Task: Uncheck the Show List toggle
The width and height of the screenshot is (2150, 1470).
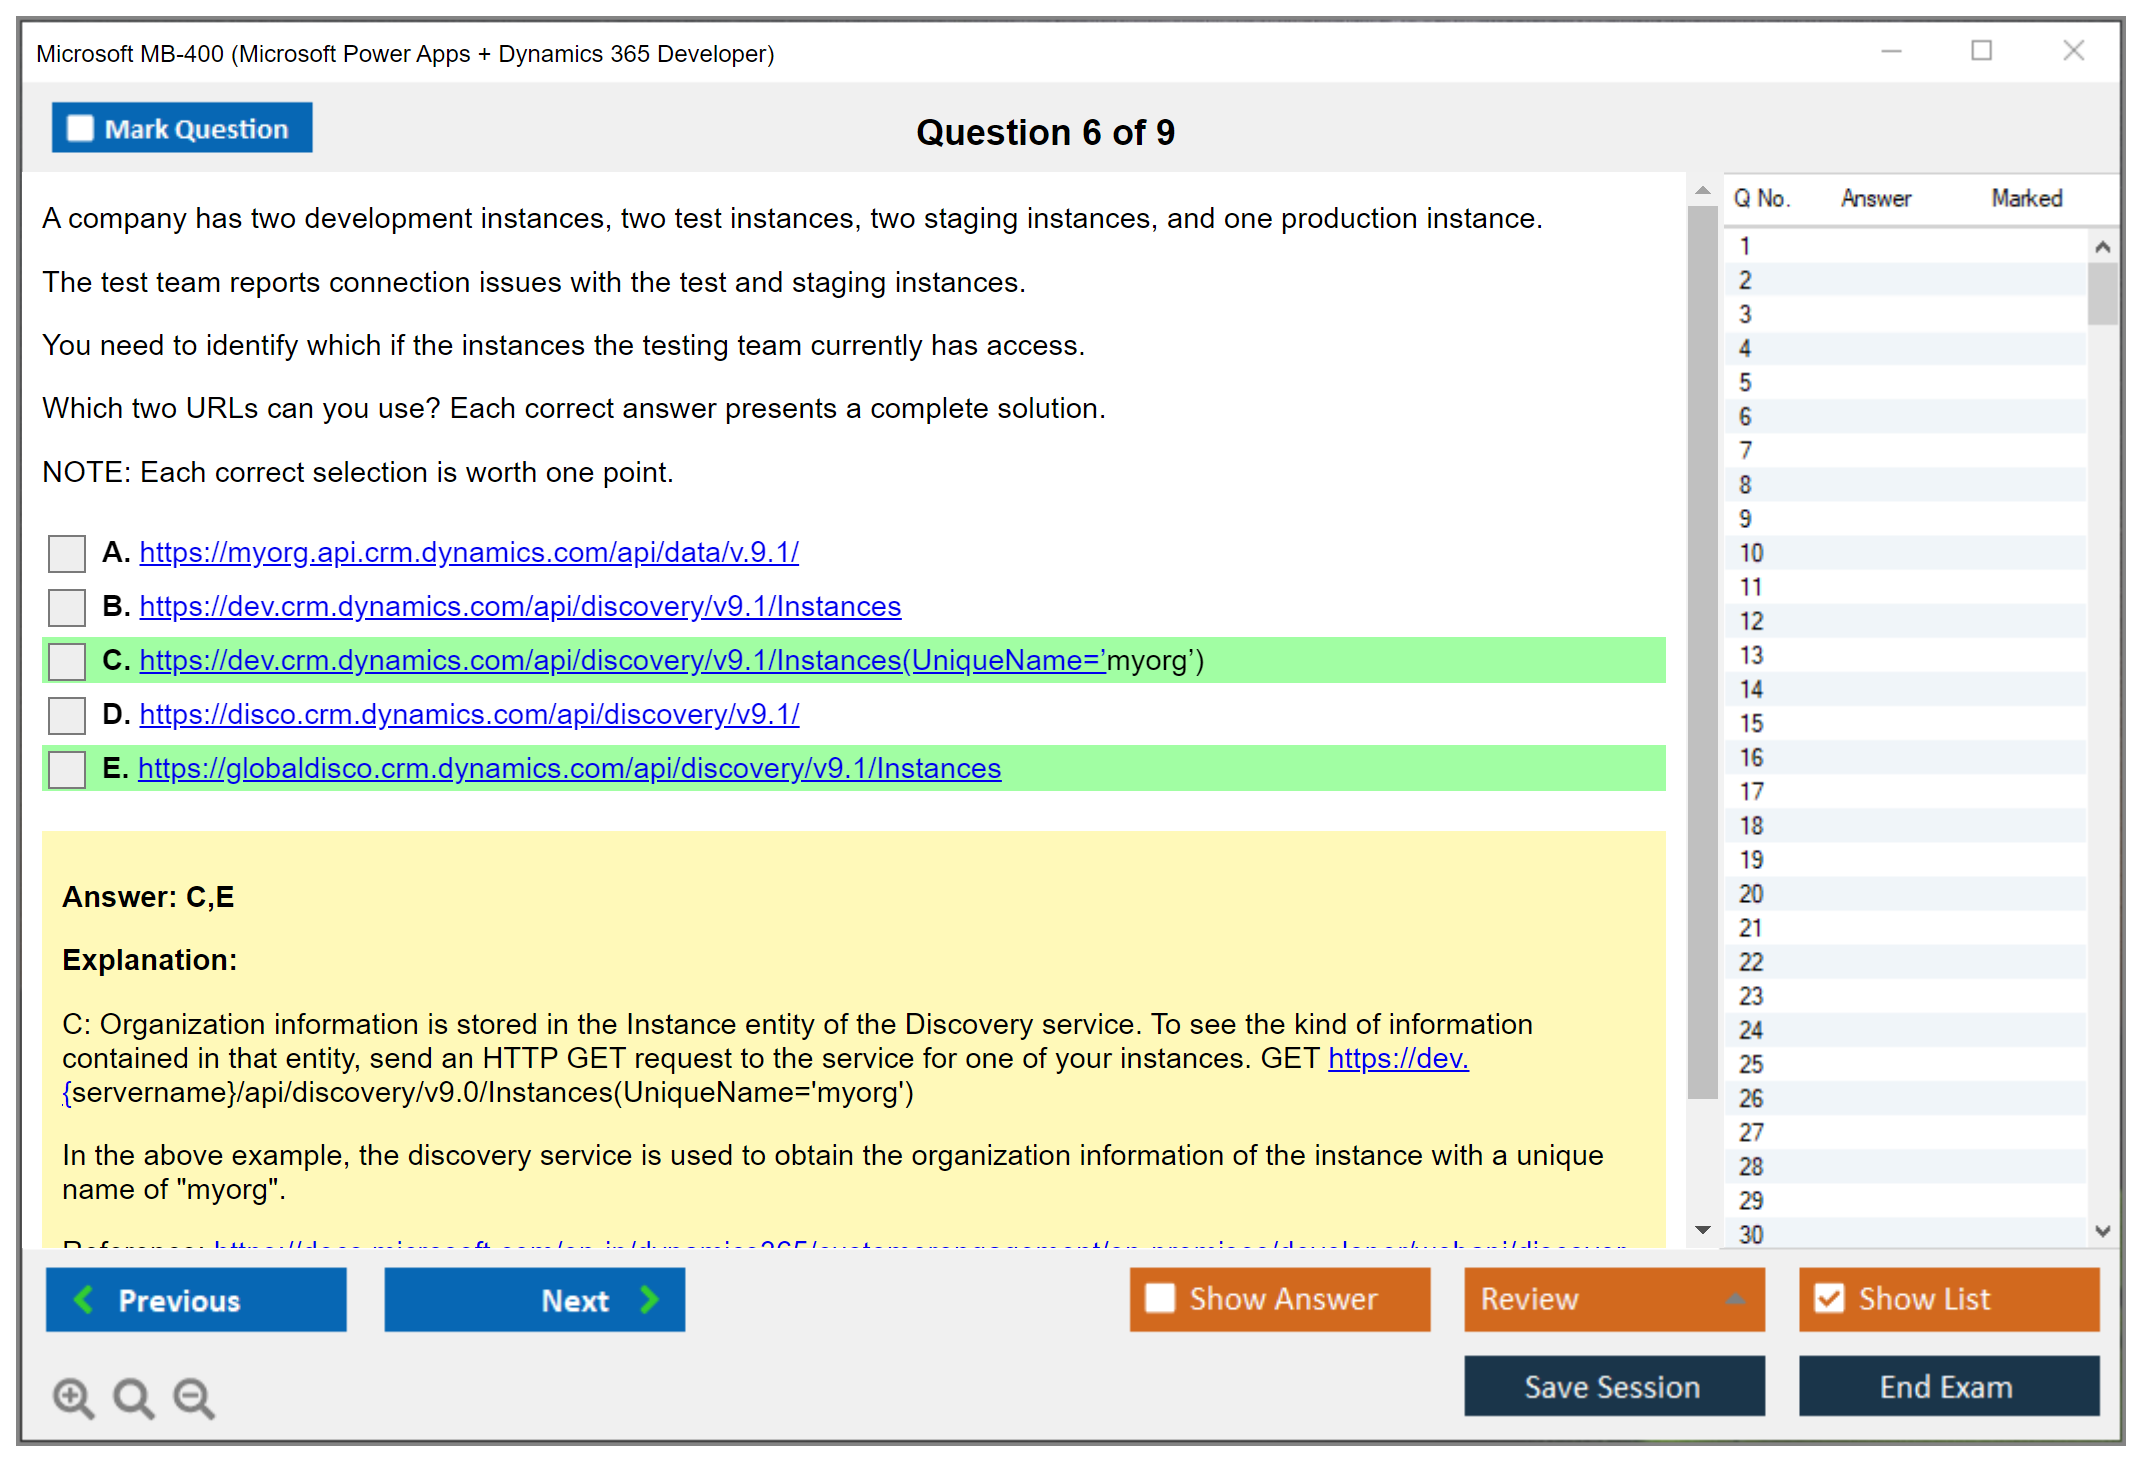Action: point(1829,1299)
